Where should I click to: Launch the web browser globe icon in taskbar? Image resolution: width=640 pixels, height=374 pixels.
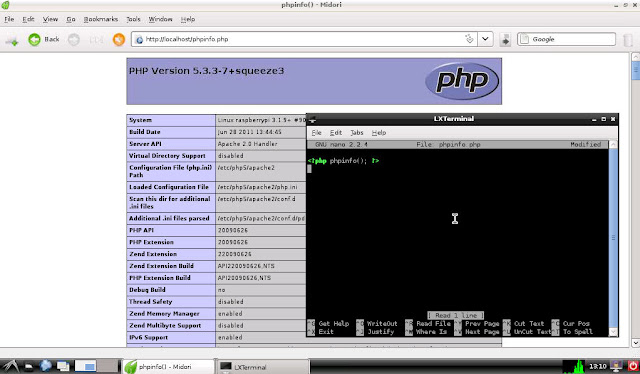click(45, 366)
